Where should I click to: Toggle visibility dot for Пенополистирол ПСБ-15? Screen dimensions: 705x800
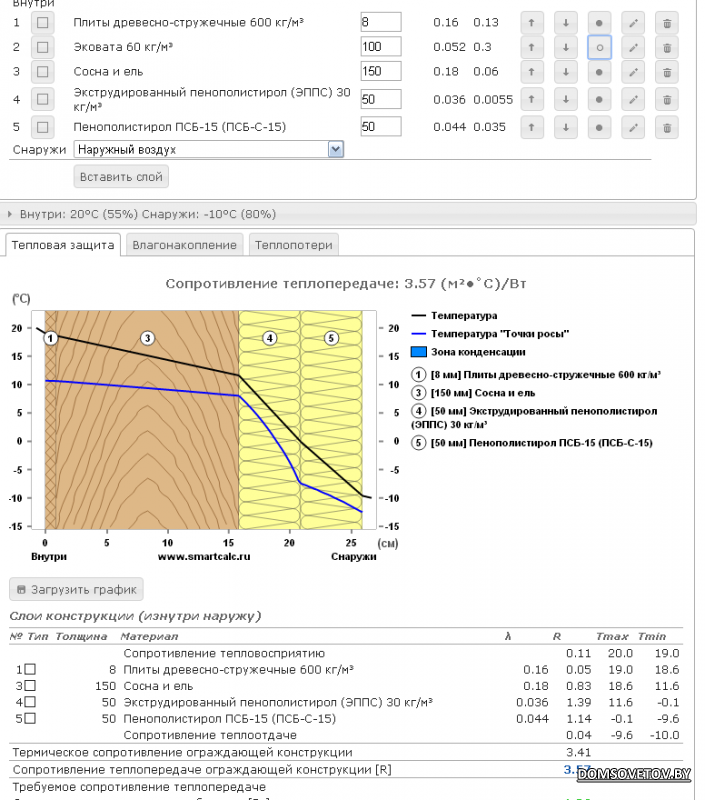click(x=599, y=128)
